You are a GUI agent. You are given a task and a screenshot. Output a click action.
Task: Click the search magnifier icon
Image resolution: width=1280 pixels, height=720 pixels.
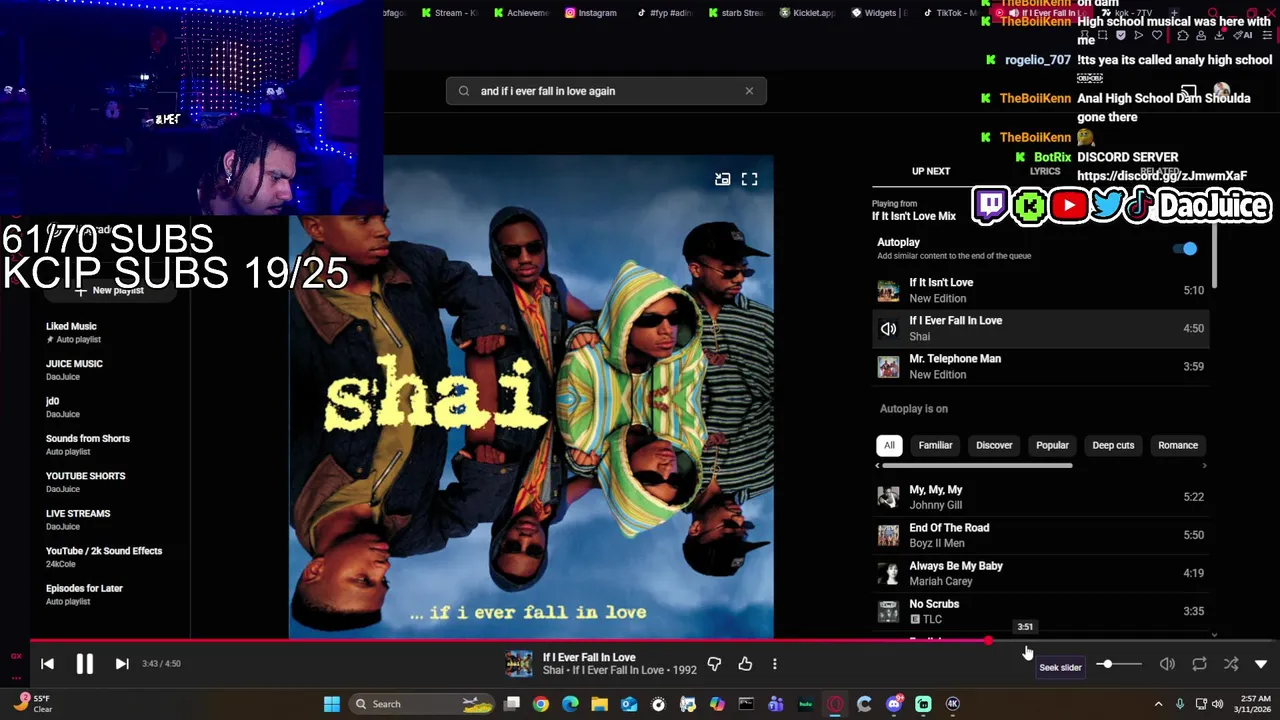pyautogui.click(x=464, y=91)
